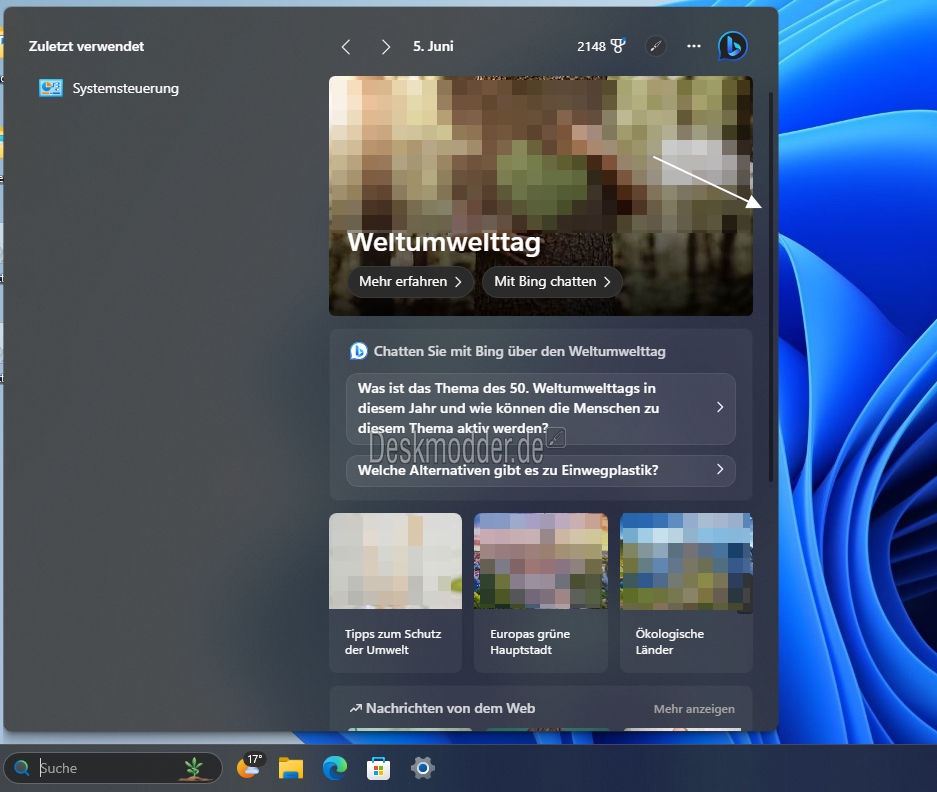Open Tipps zum Schutz der Umwelt card
Viewport: 937px width, 792px height.
click(395, 592)
